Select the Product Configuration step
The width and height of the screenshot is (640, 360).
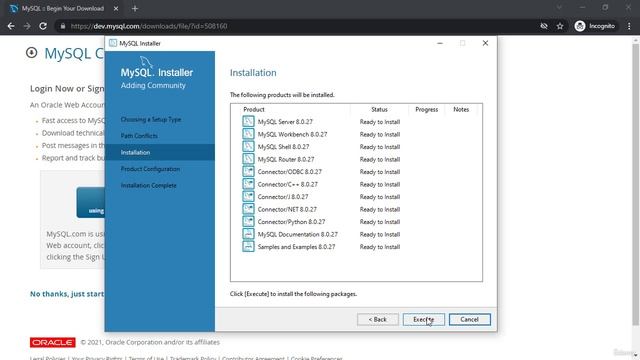pos(150,169)
